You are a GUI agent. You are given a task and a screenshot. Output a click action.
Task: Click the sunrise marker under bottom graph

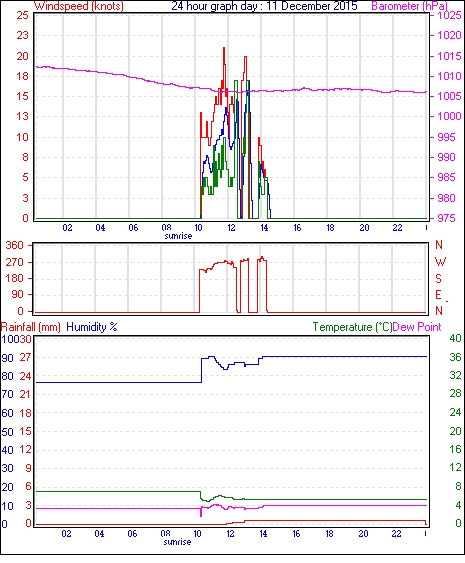177,542
